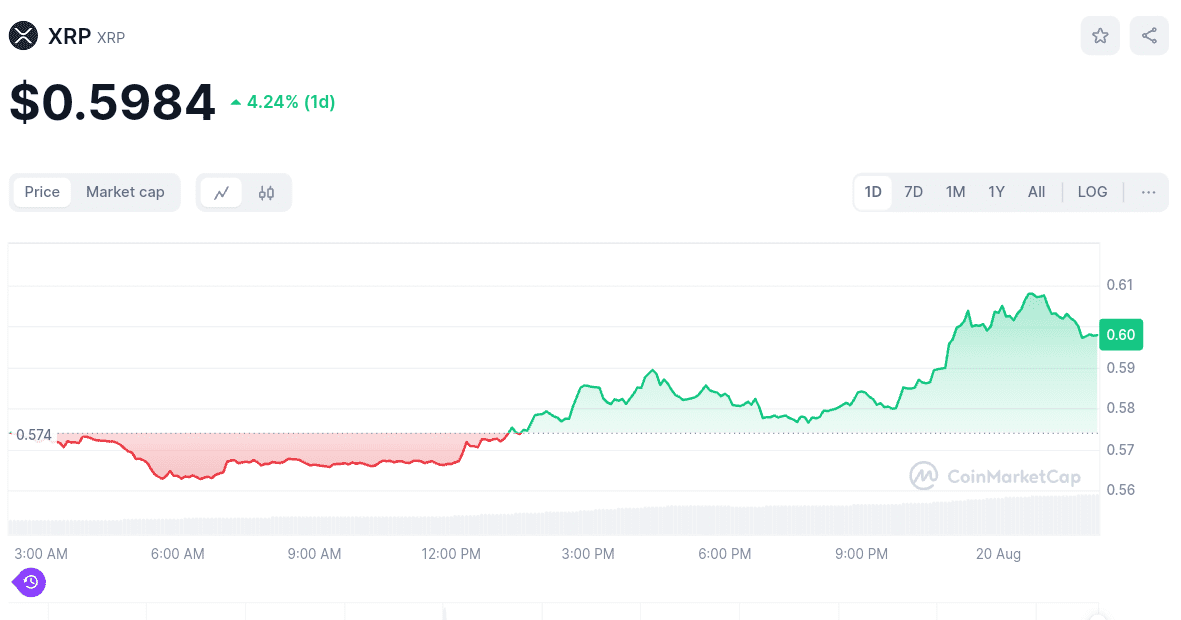Switch to the 7D timeframe tab
Screen dimensions: 1181x620
(913, 191)
